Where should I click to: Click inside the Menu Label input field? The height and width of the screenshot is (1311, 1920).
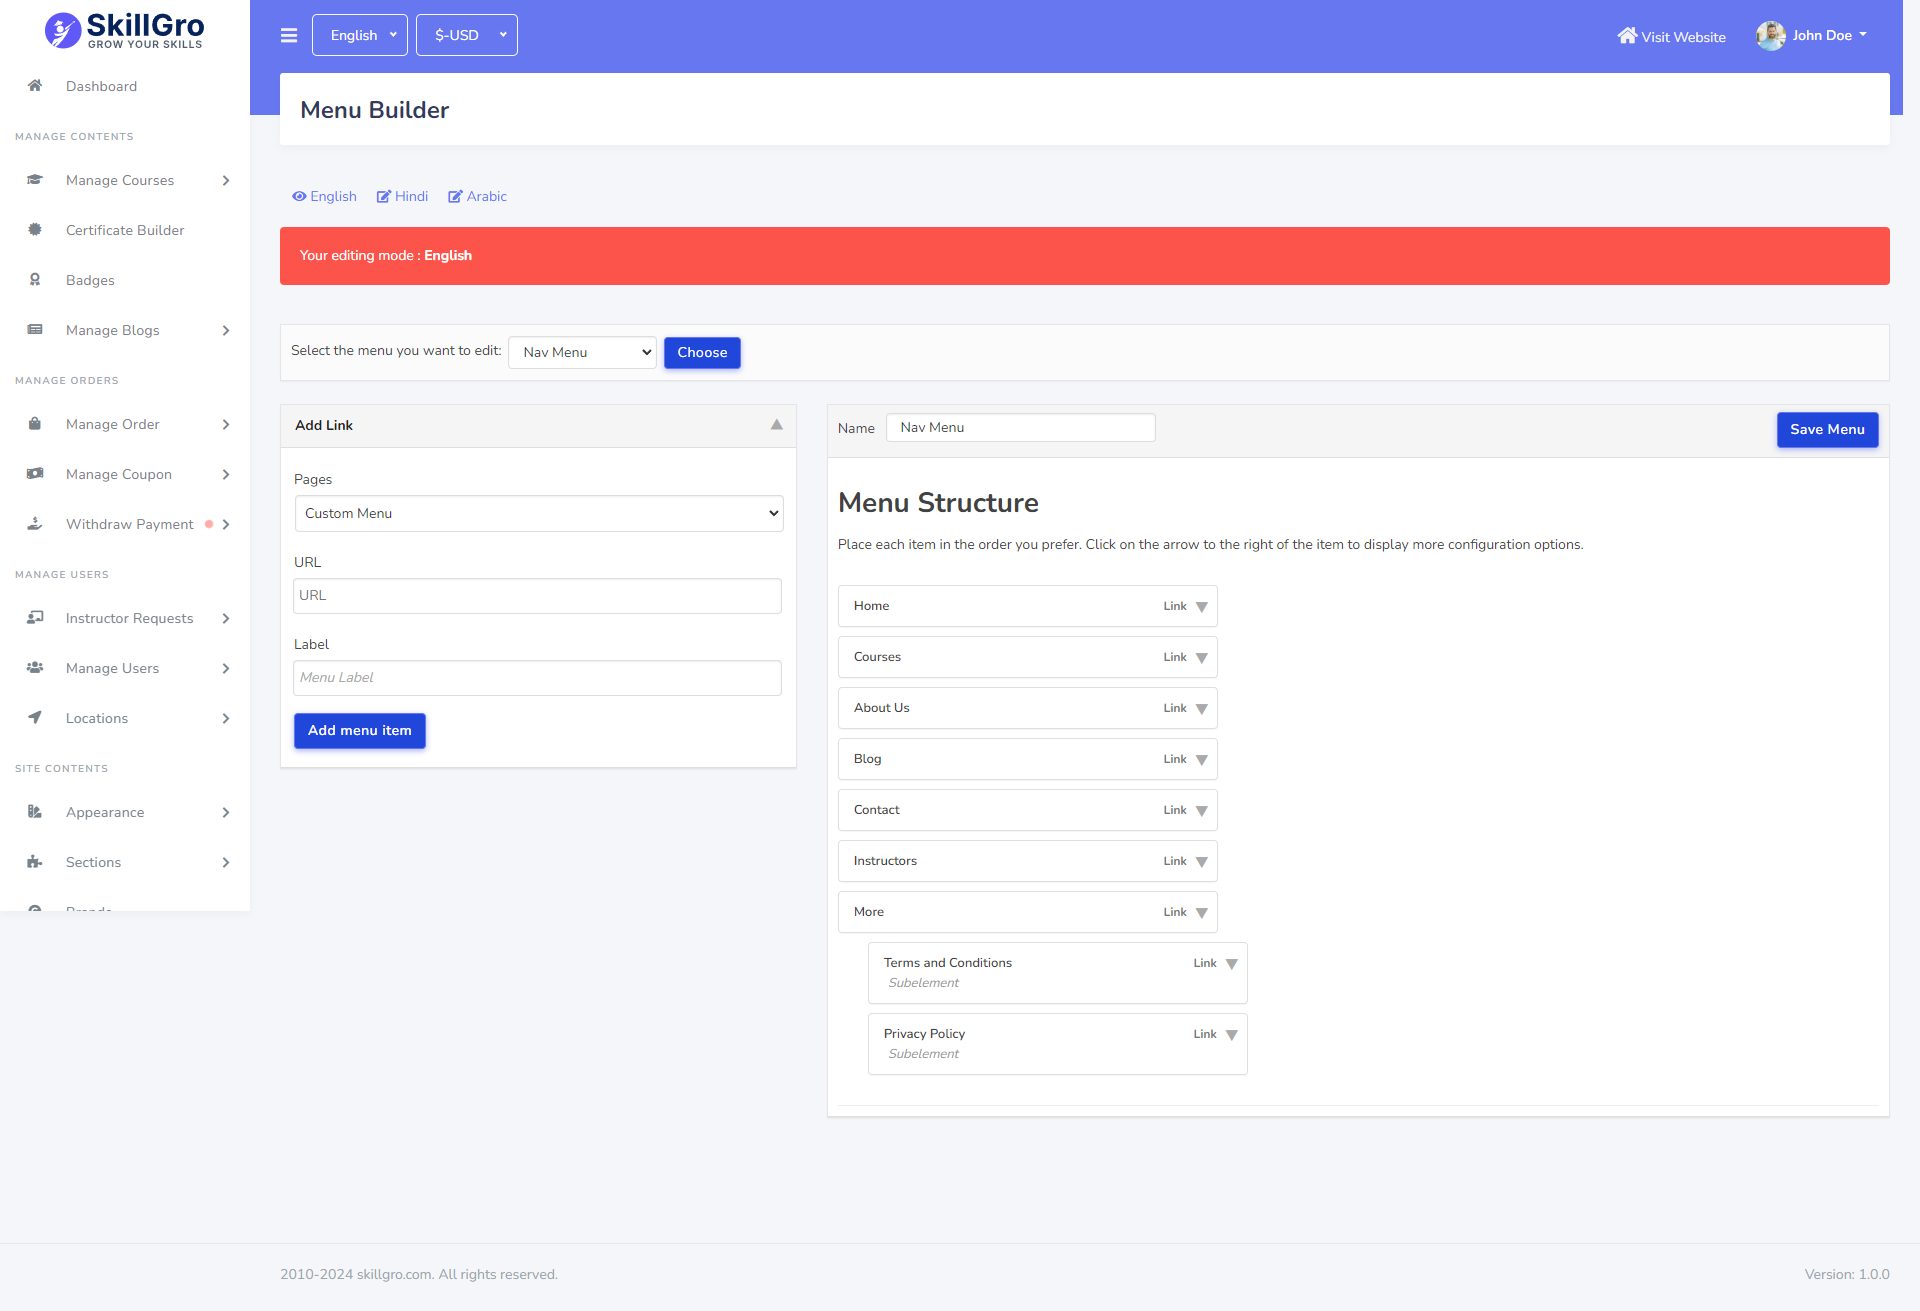[x=537, y=677]
